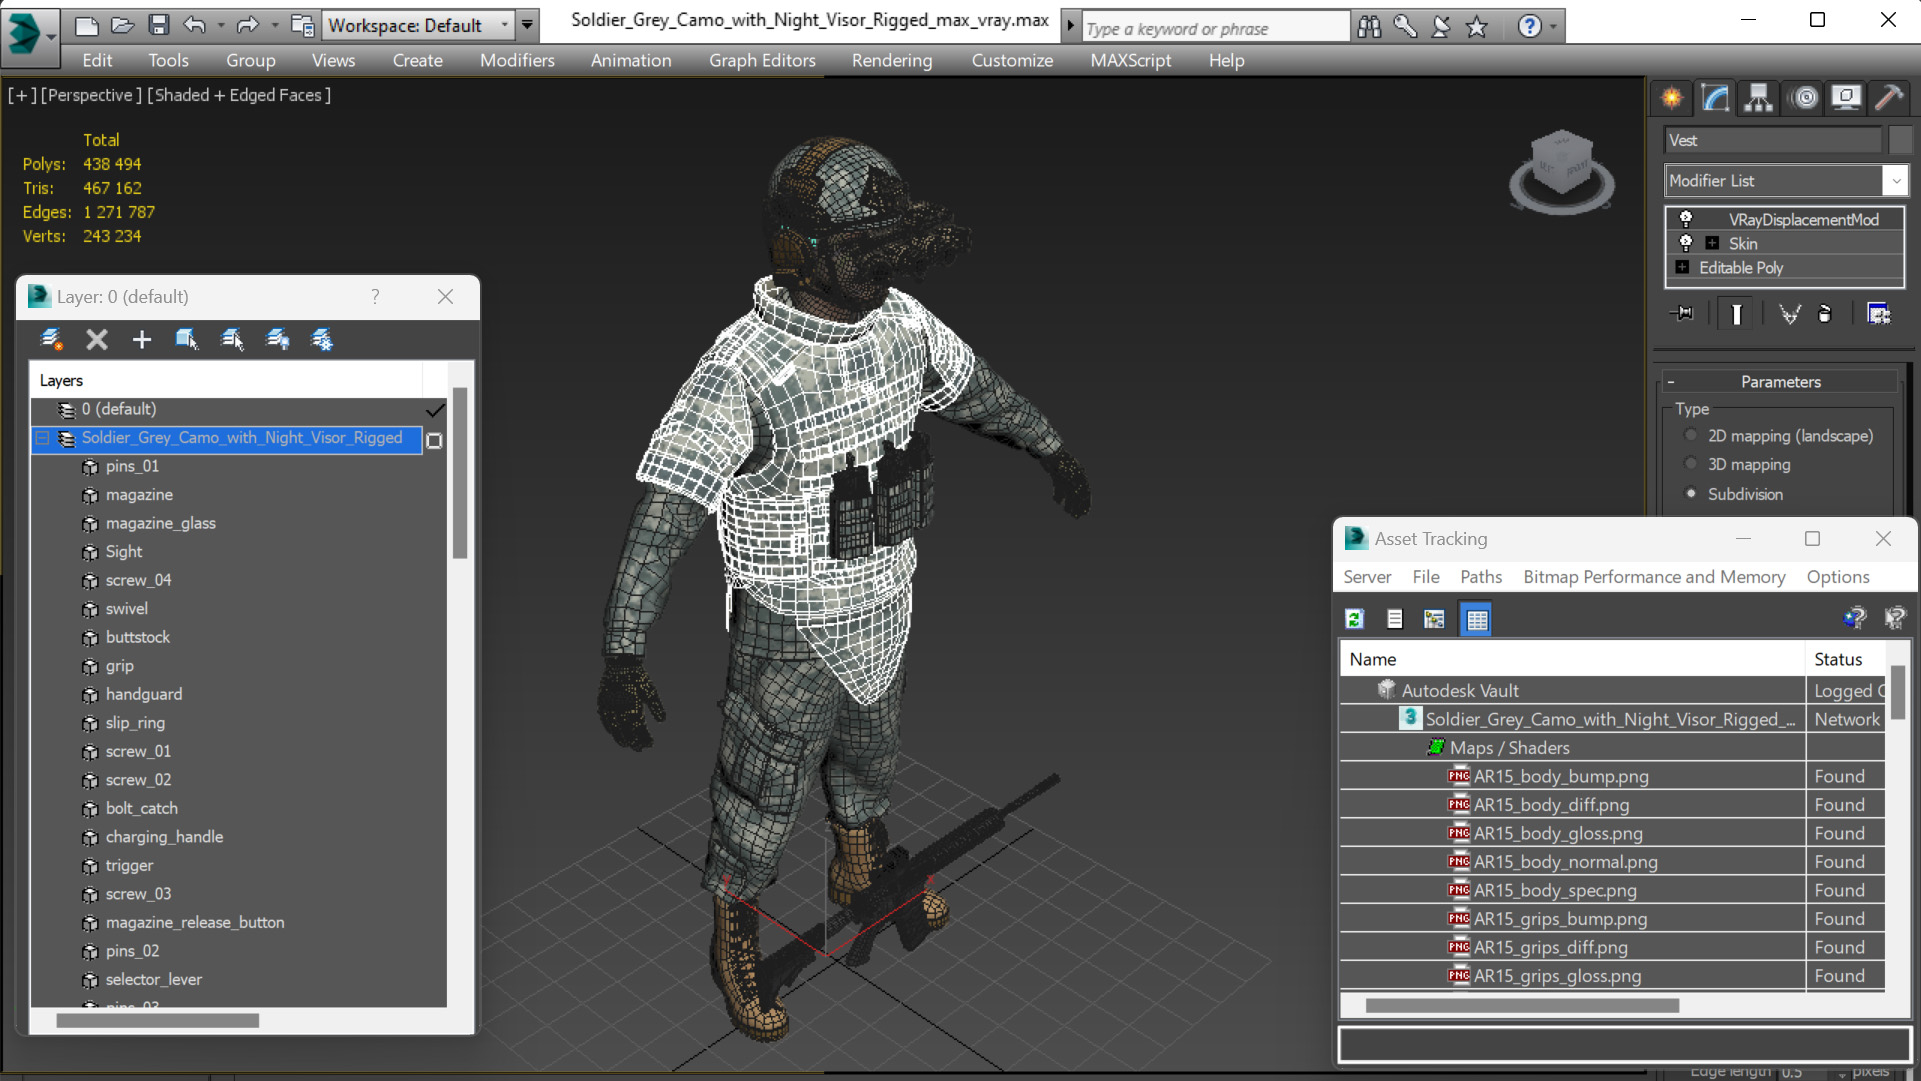Toggle checkmark for layer 0 (default)
1921x1081 pixels.
(434, 410)
